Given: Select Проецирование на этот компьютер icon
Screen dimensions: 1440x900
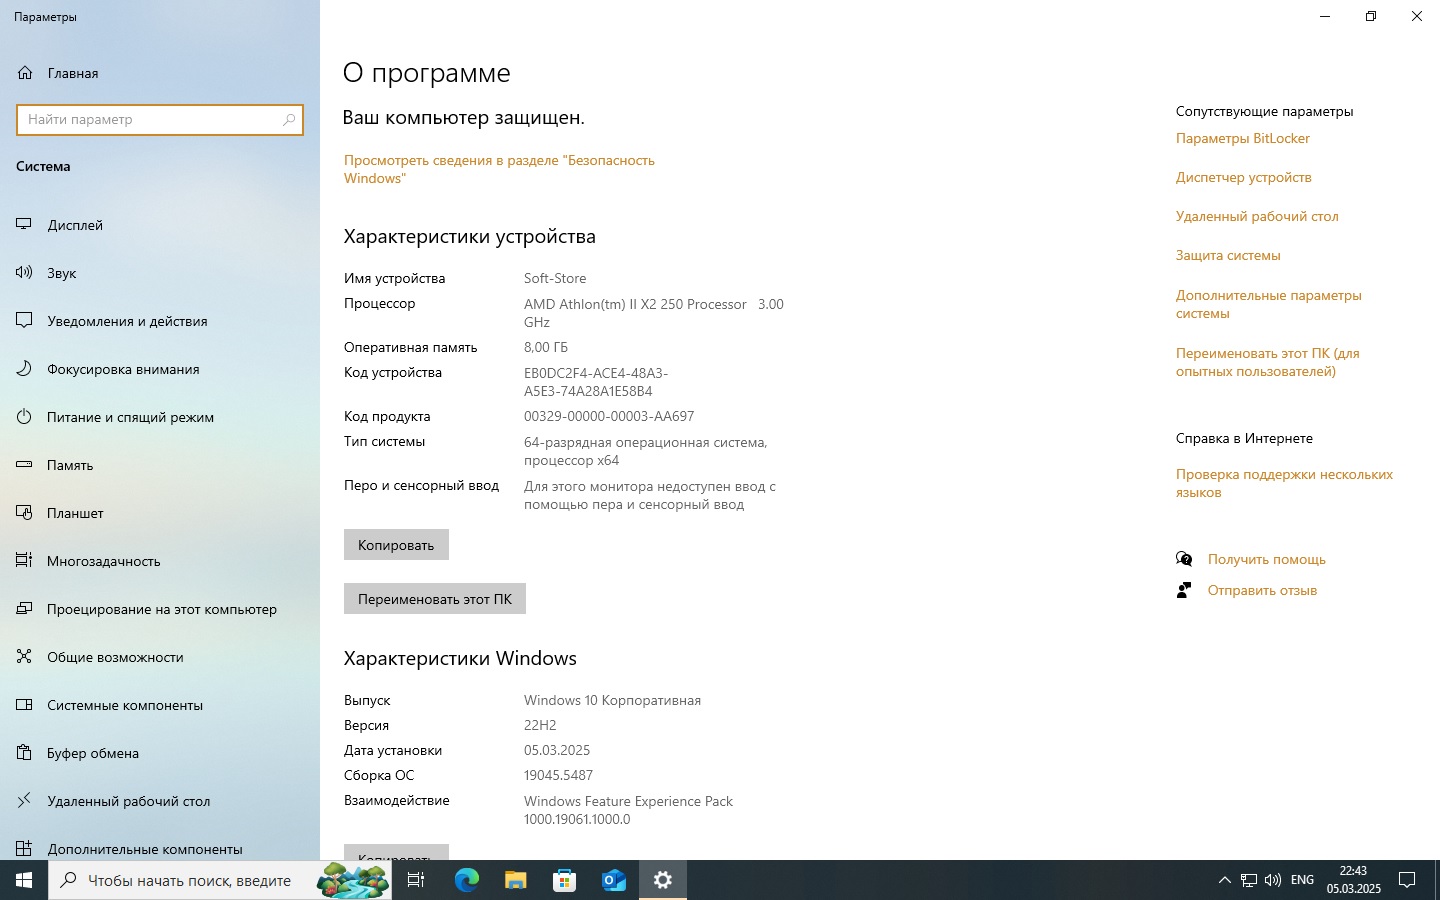Looking at the screenshot, I should (25, 609).
